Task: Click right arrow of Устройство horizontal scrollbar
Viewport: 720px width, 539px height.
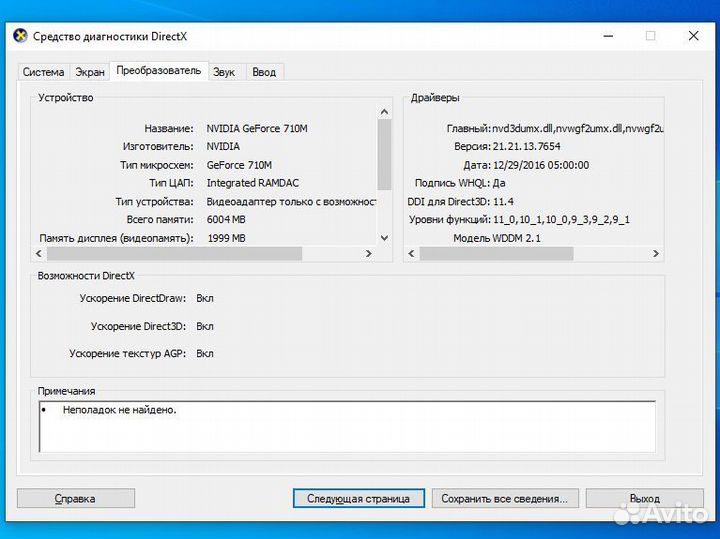Action: (368, 253)
